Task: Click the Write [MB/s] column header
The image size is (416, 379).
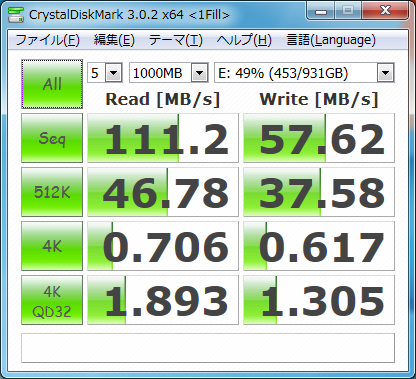Action: pyautogui.click(x=319, y=99)
